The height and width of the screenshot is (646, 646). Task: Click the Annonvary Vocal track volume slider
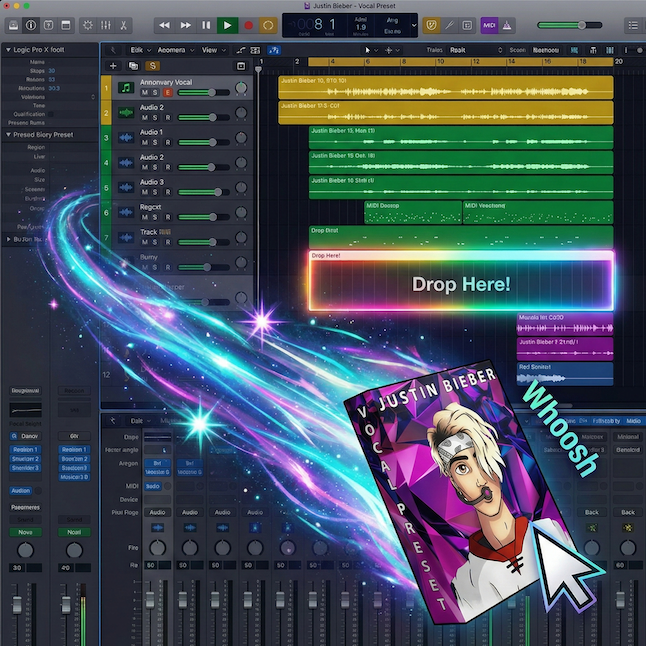coord(204,93)
